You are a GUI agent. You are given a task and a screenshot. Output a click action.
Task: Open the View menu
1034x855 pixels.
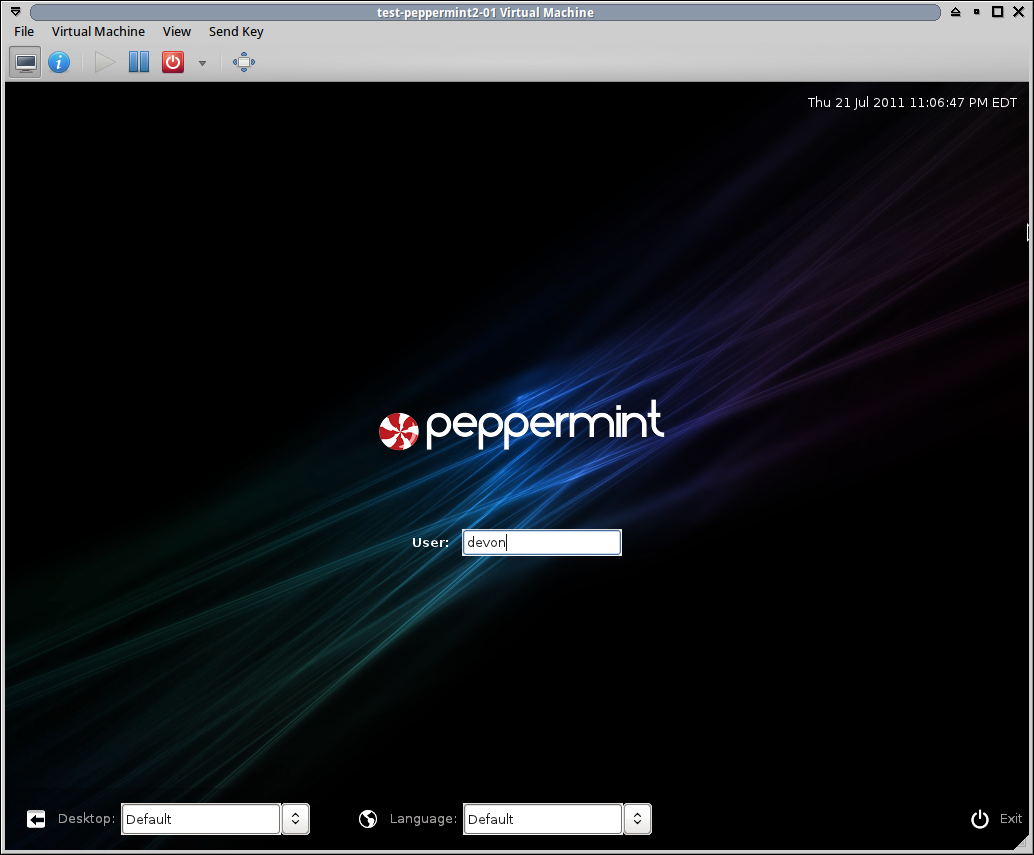[177, 32]
